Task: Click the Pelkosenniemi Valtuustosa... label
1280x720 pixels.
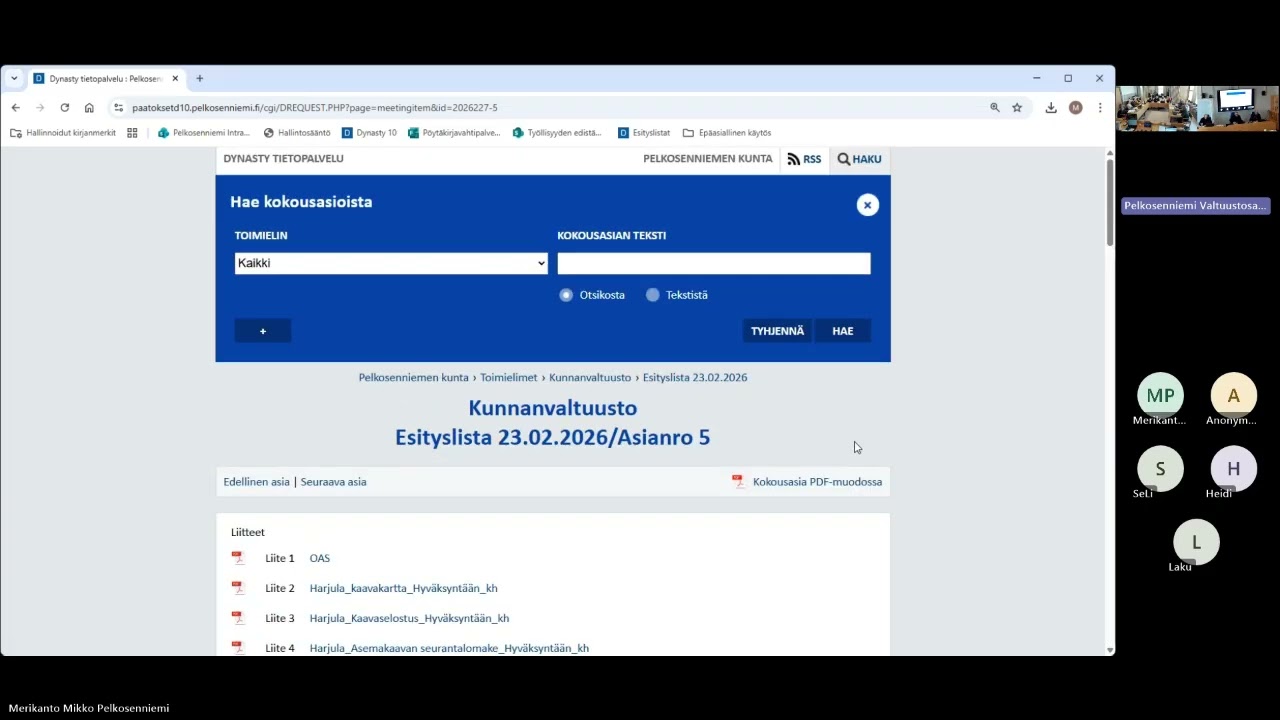Action: point(1196,206)
